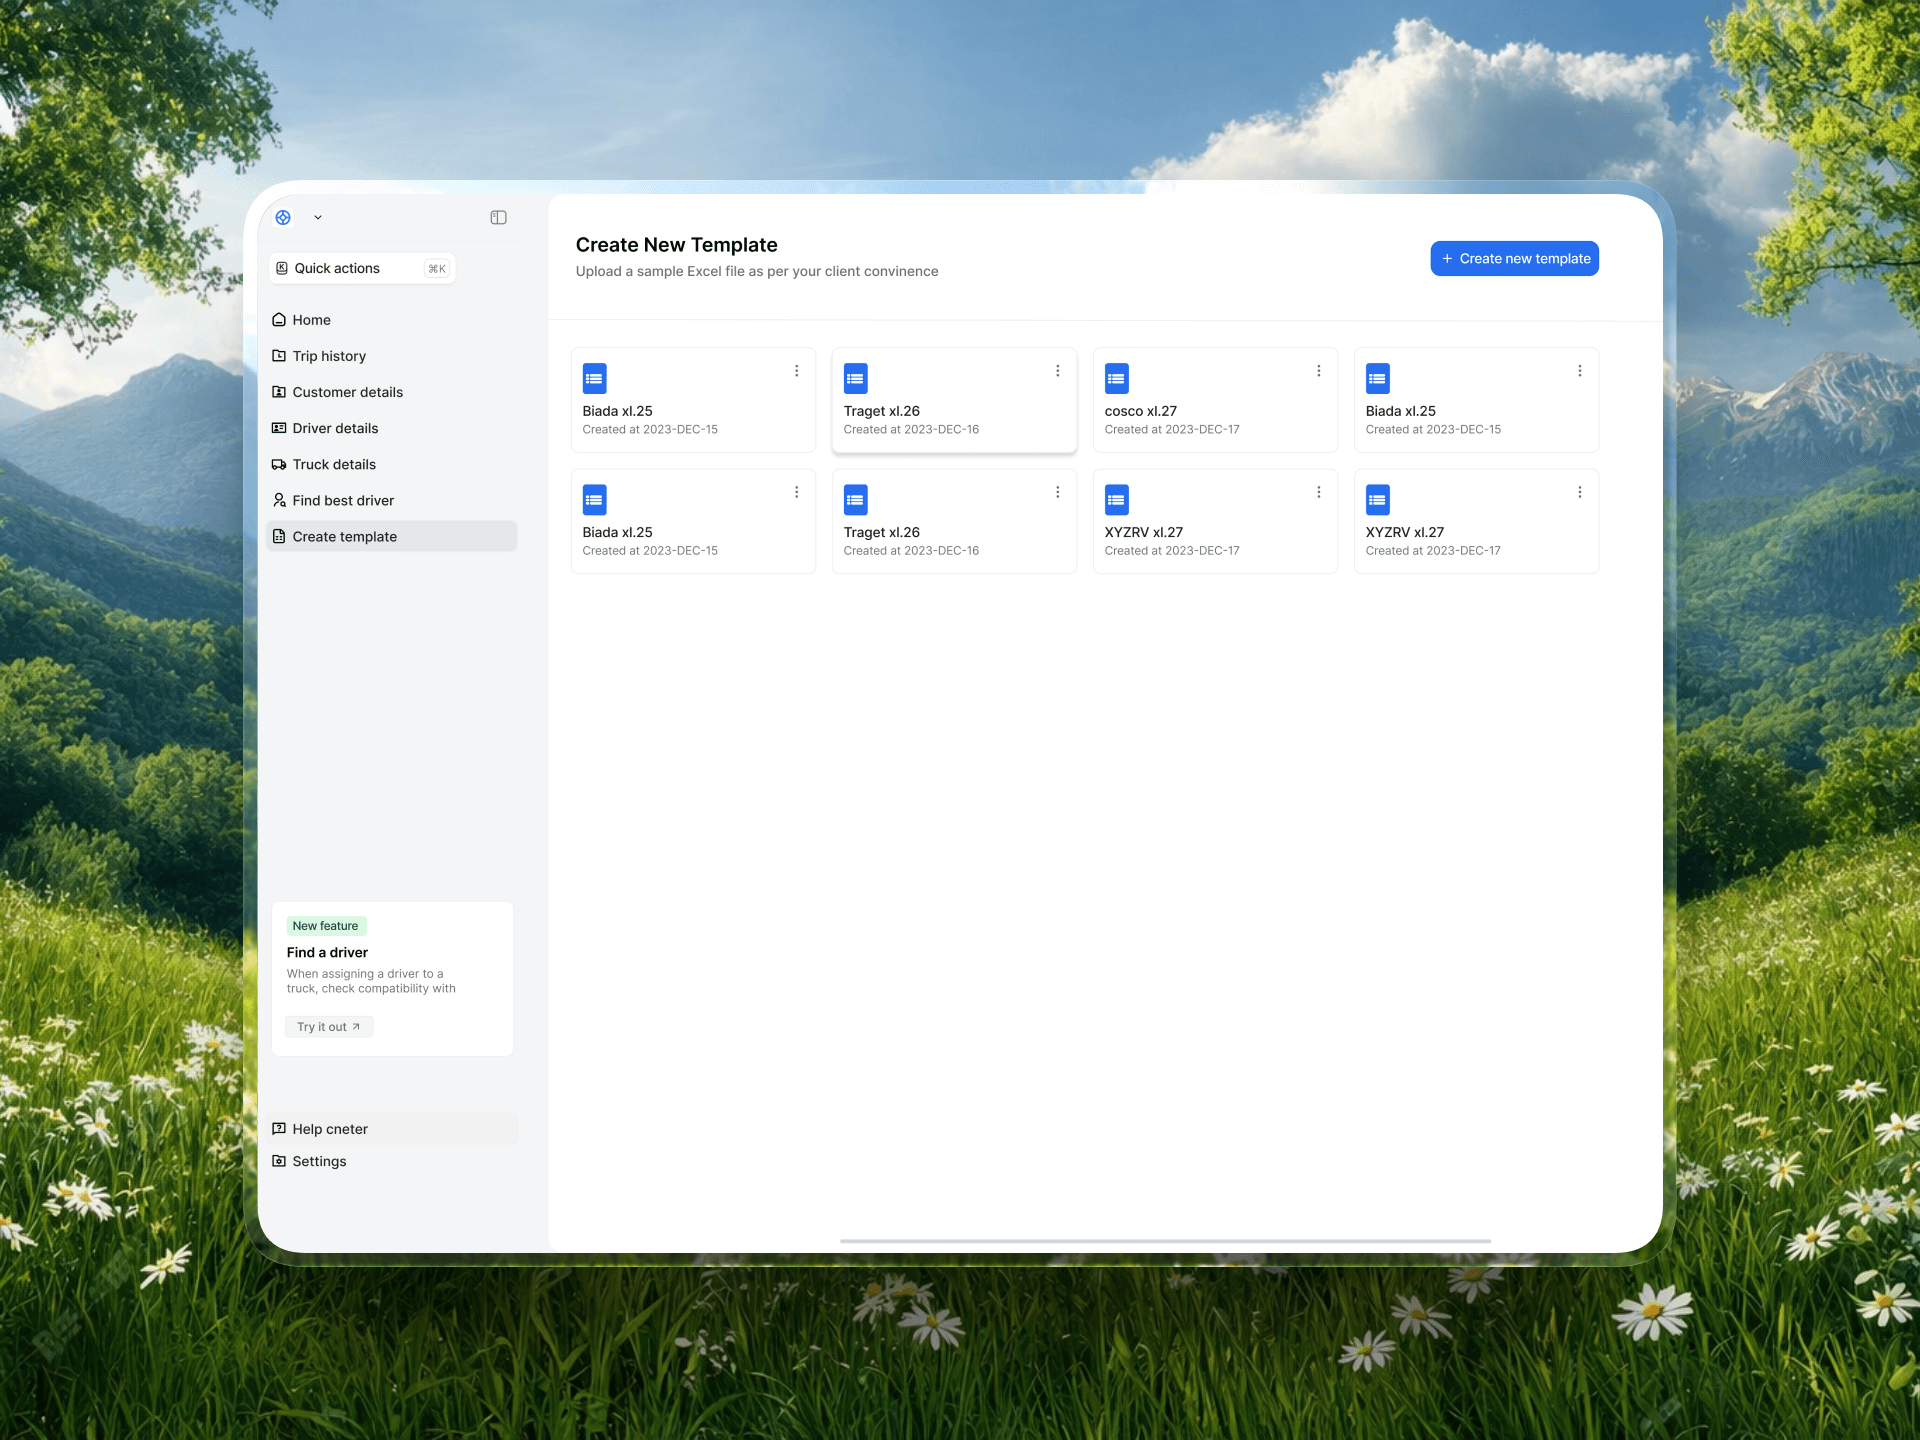Screen dimensions: 1920x1440
Task: Open the Quick actions search field
Action: click(362, 268)
